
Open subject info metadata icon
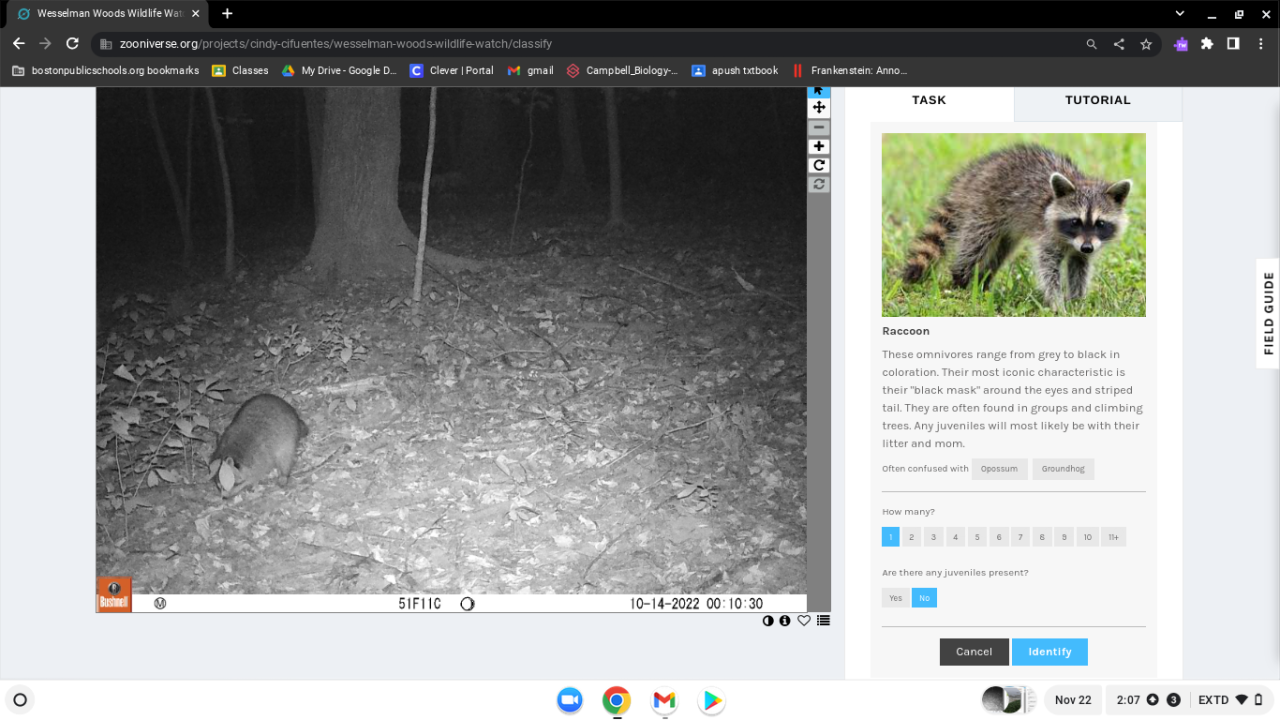pyautogui.click(x=785, y=621)
